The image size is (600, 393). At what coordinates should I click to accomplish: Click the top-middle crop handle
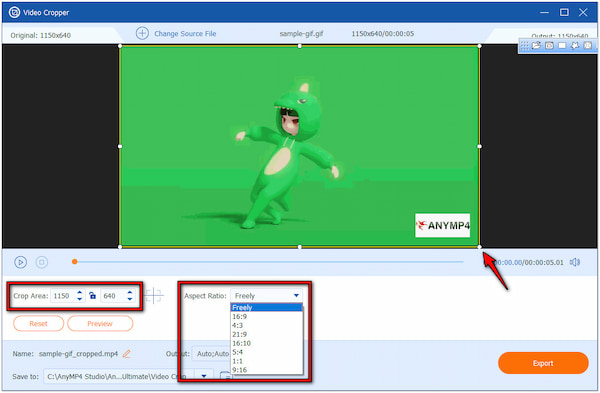coord(300,46)
